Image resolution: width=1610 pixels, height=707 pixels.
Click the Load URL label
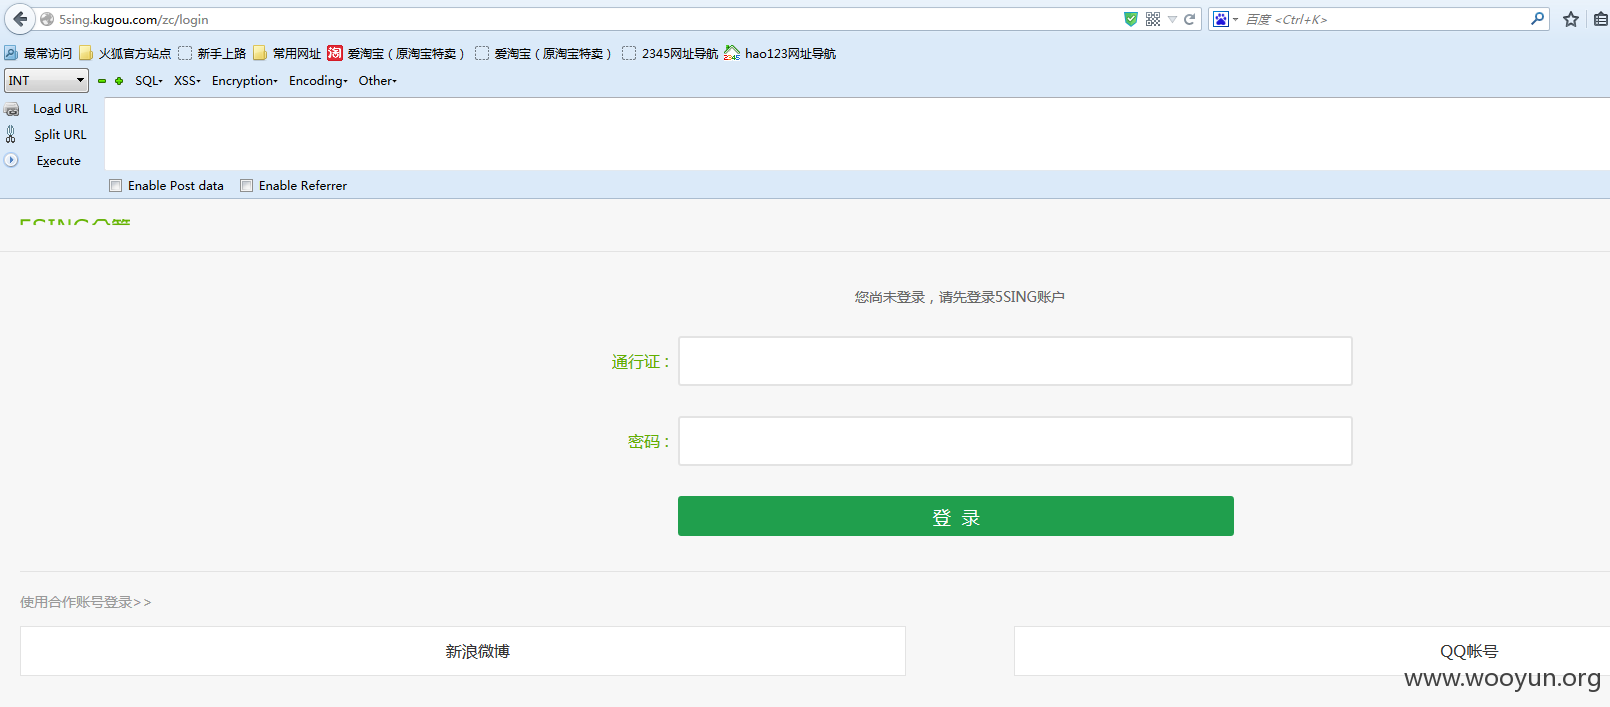click(60, 109)
